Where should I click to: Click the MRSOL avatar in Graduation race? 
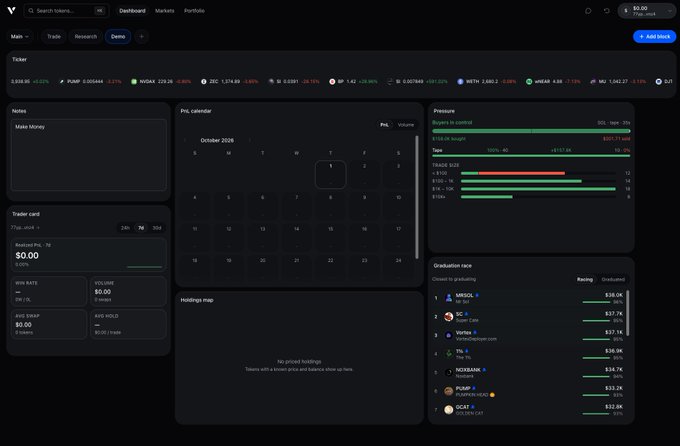point(448,298)
